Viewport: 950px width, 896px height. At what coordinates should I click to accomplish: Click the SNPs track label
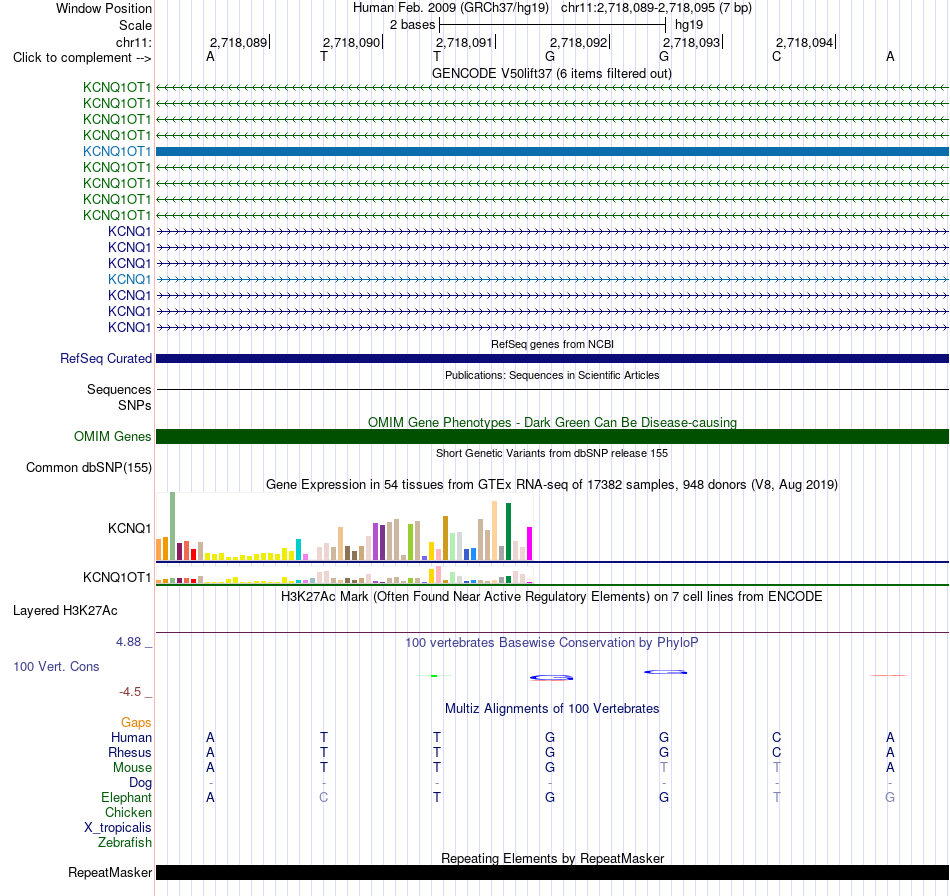(135, 405)
